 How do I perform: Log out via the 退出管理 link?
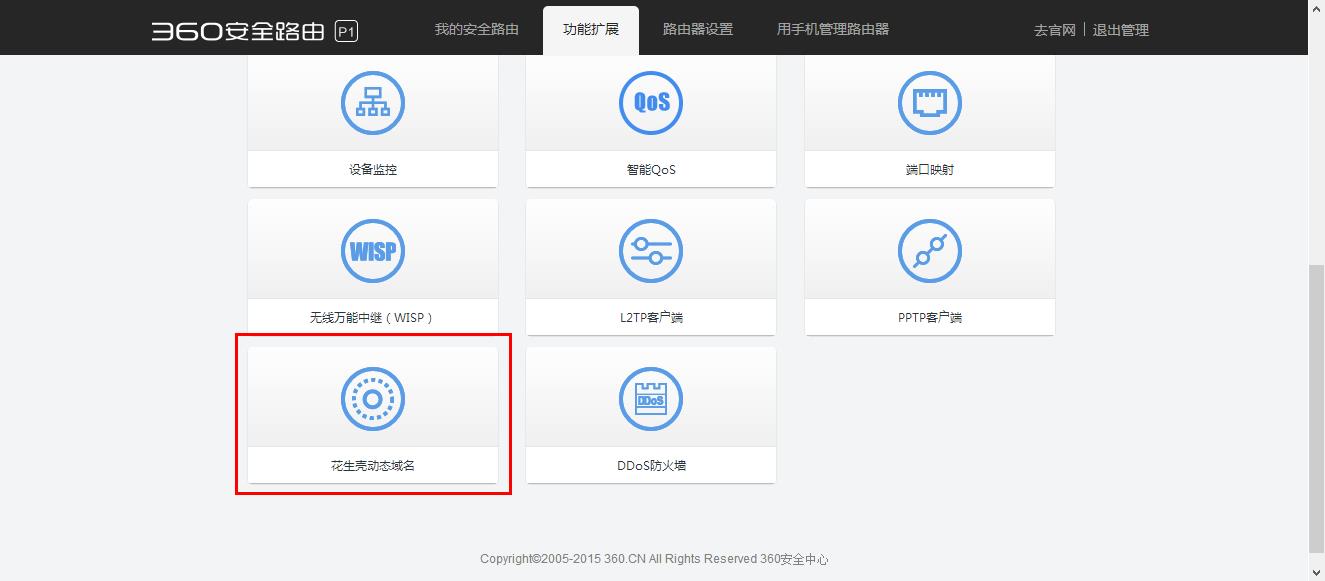pos(1120,30)
